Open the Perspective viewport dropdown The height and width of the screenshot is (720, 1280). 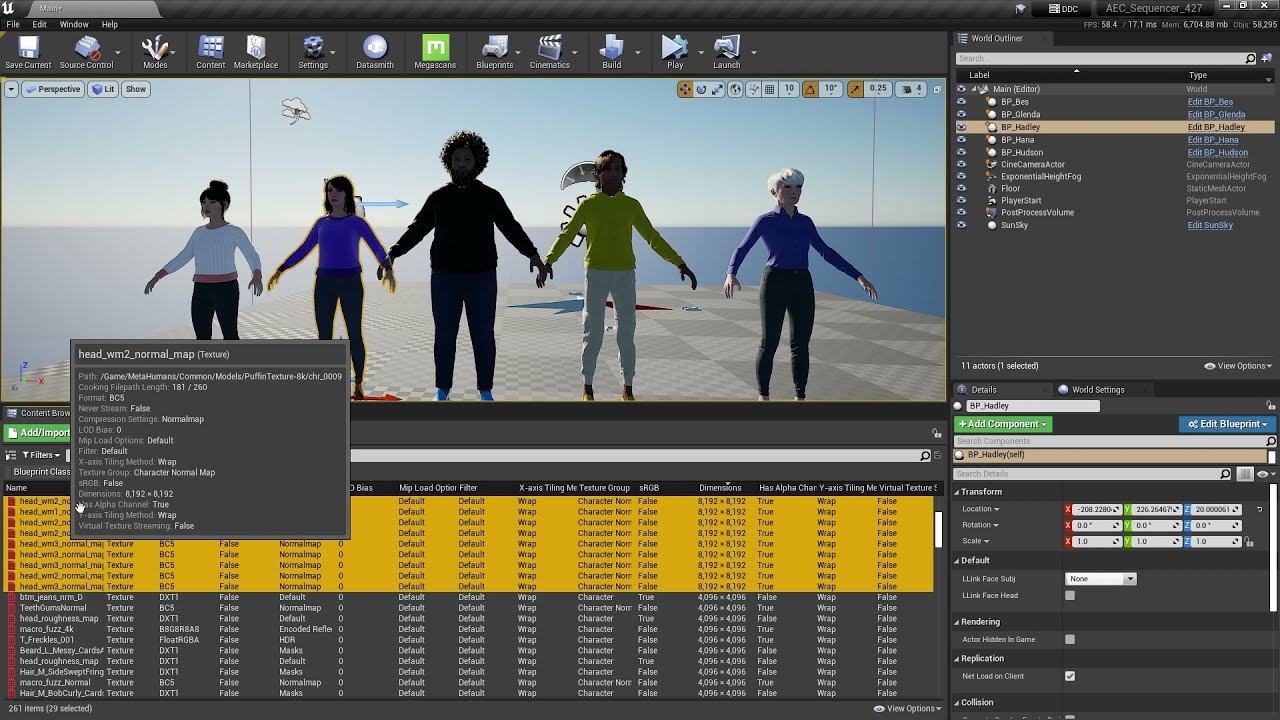(x=53, y=89)
